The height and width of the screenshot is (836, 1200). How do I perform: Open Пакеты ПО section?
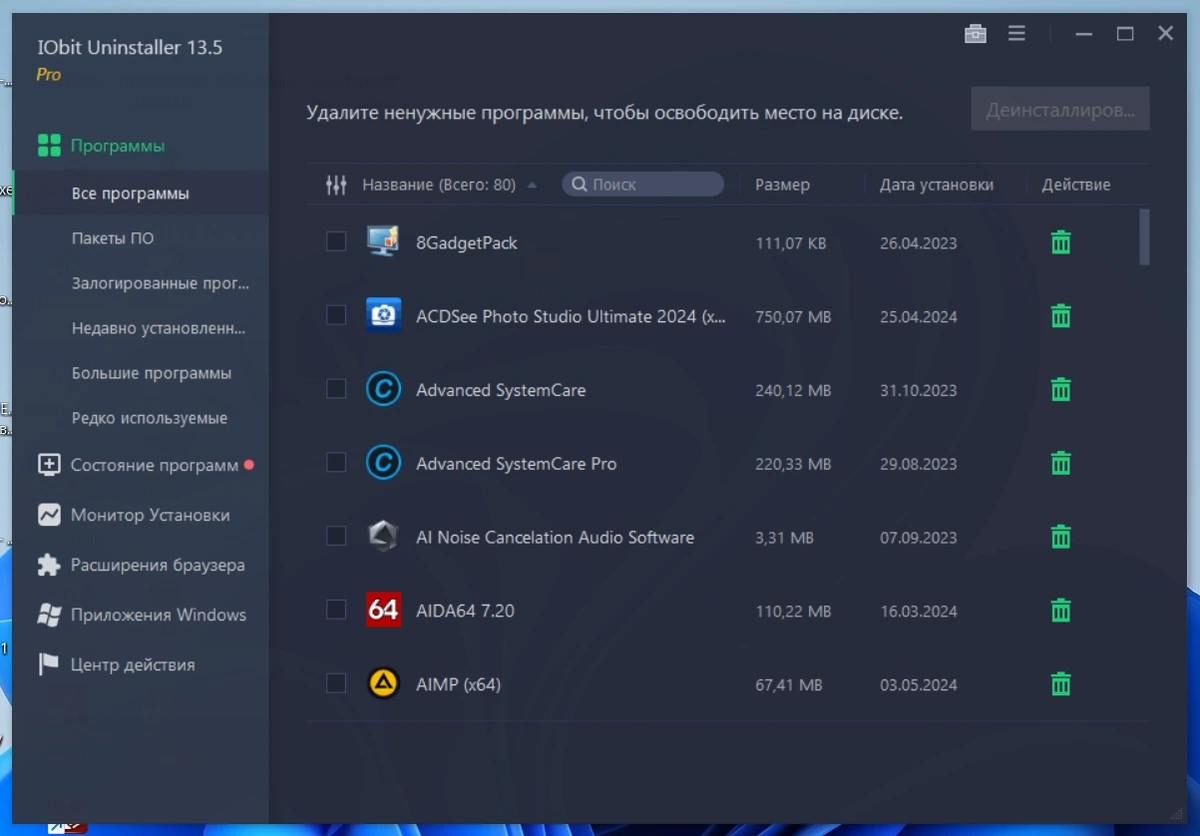pos(113,238)
